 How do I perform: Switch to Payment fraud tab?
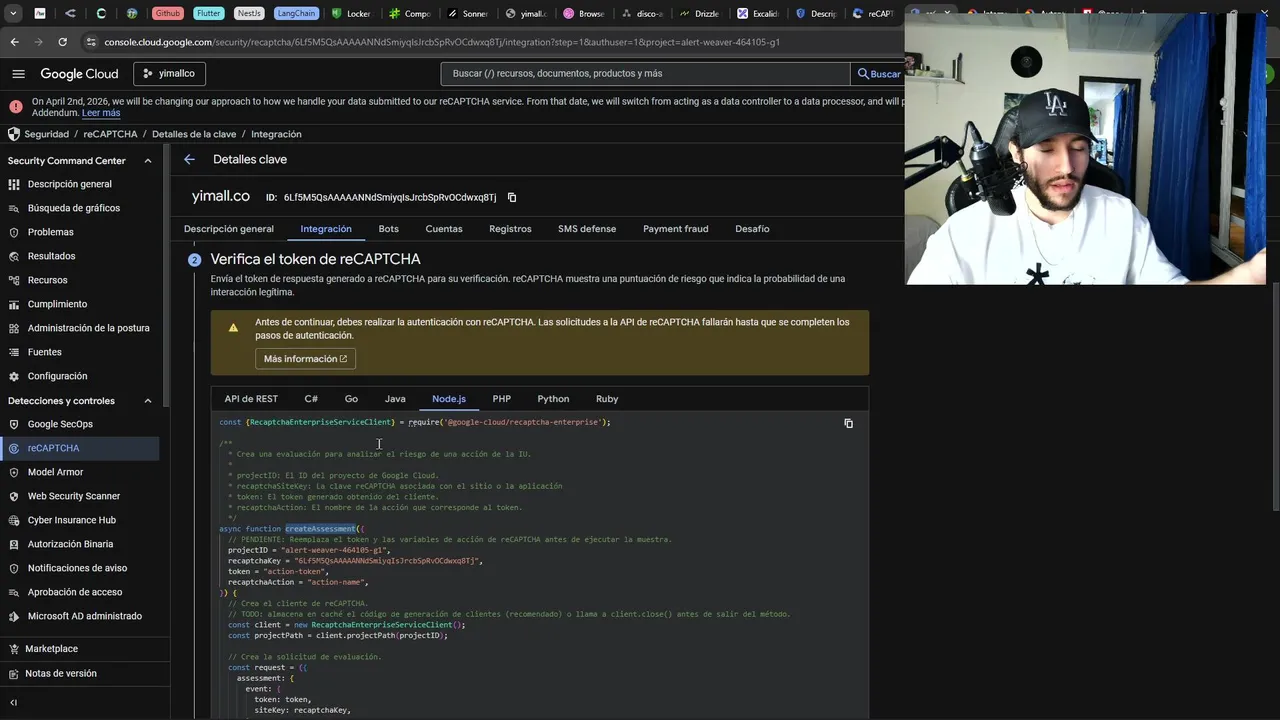pos(676,229)
